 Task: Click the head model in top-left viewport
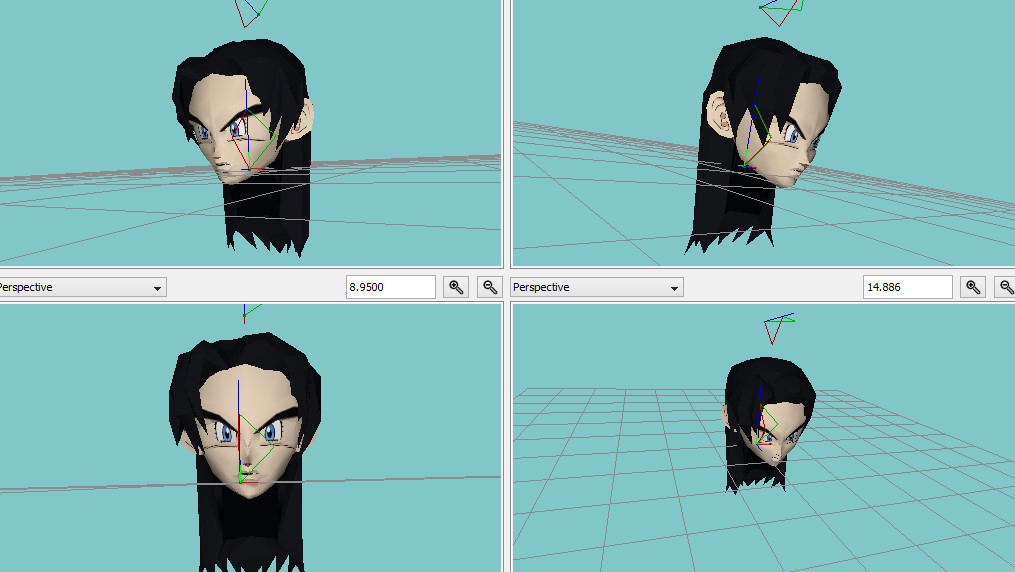(243, 146)
